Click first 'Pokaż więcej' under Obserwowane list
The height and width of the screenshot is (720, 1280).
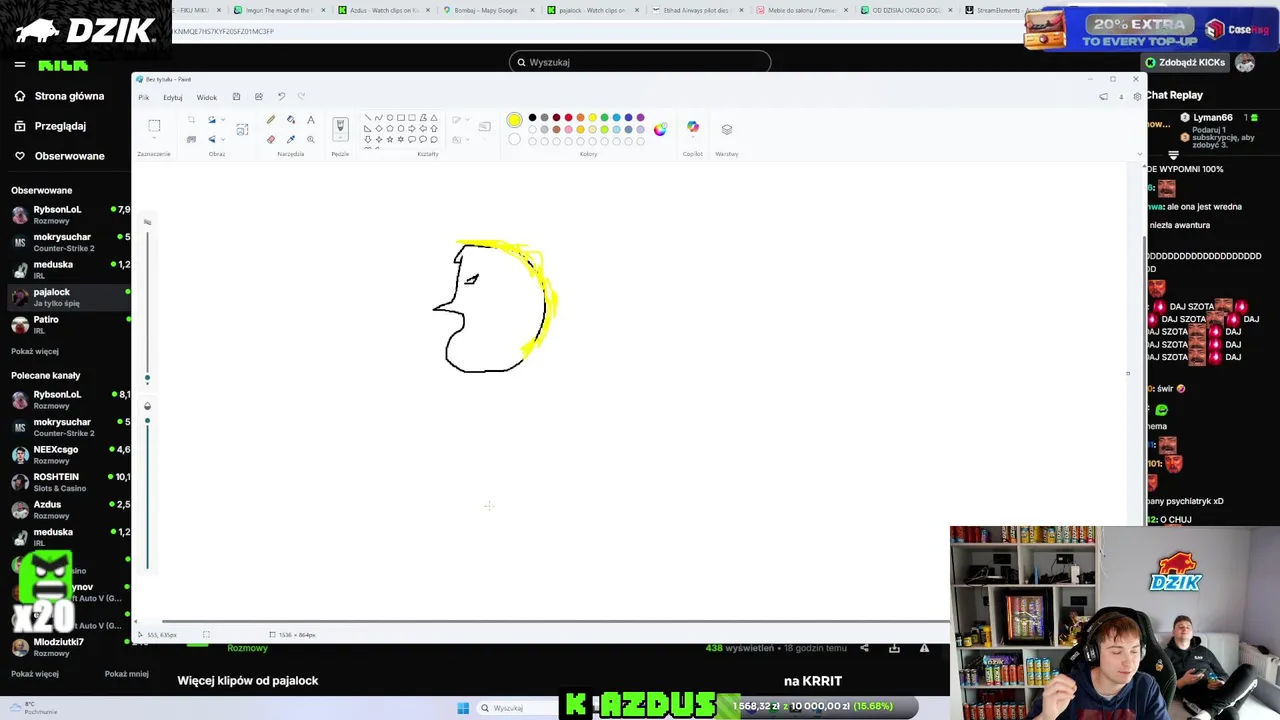(x=35, y=351)
